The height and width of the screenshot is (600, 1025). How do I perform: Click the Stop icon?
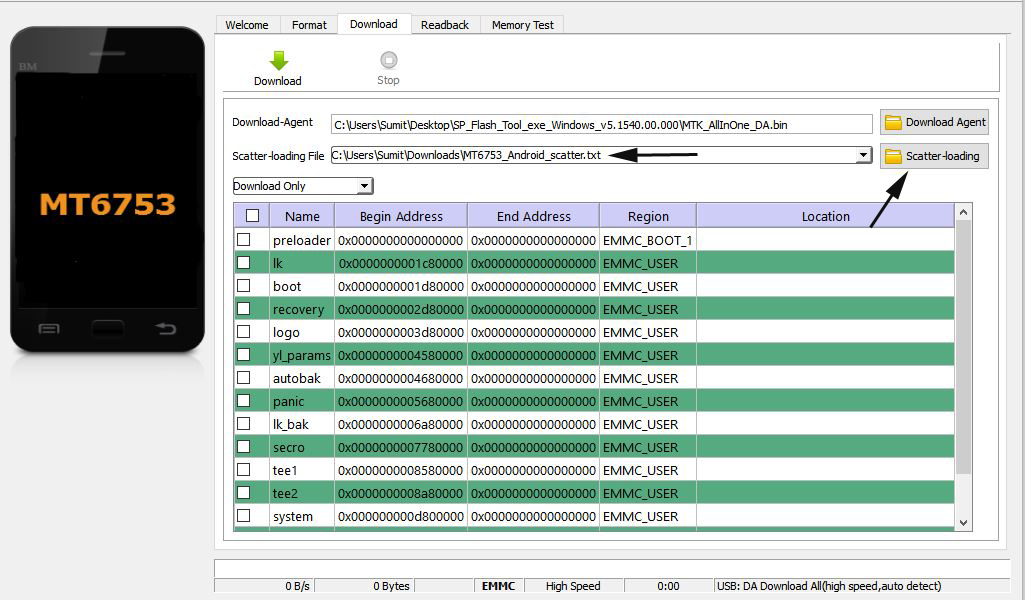(x=388, y=60)
